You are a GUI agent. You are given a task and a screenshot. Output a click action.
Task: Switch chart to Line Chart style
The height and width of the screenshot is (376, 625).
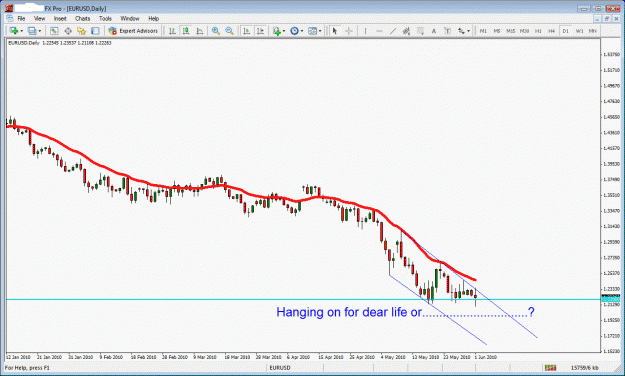tap(199, 31)
